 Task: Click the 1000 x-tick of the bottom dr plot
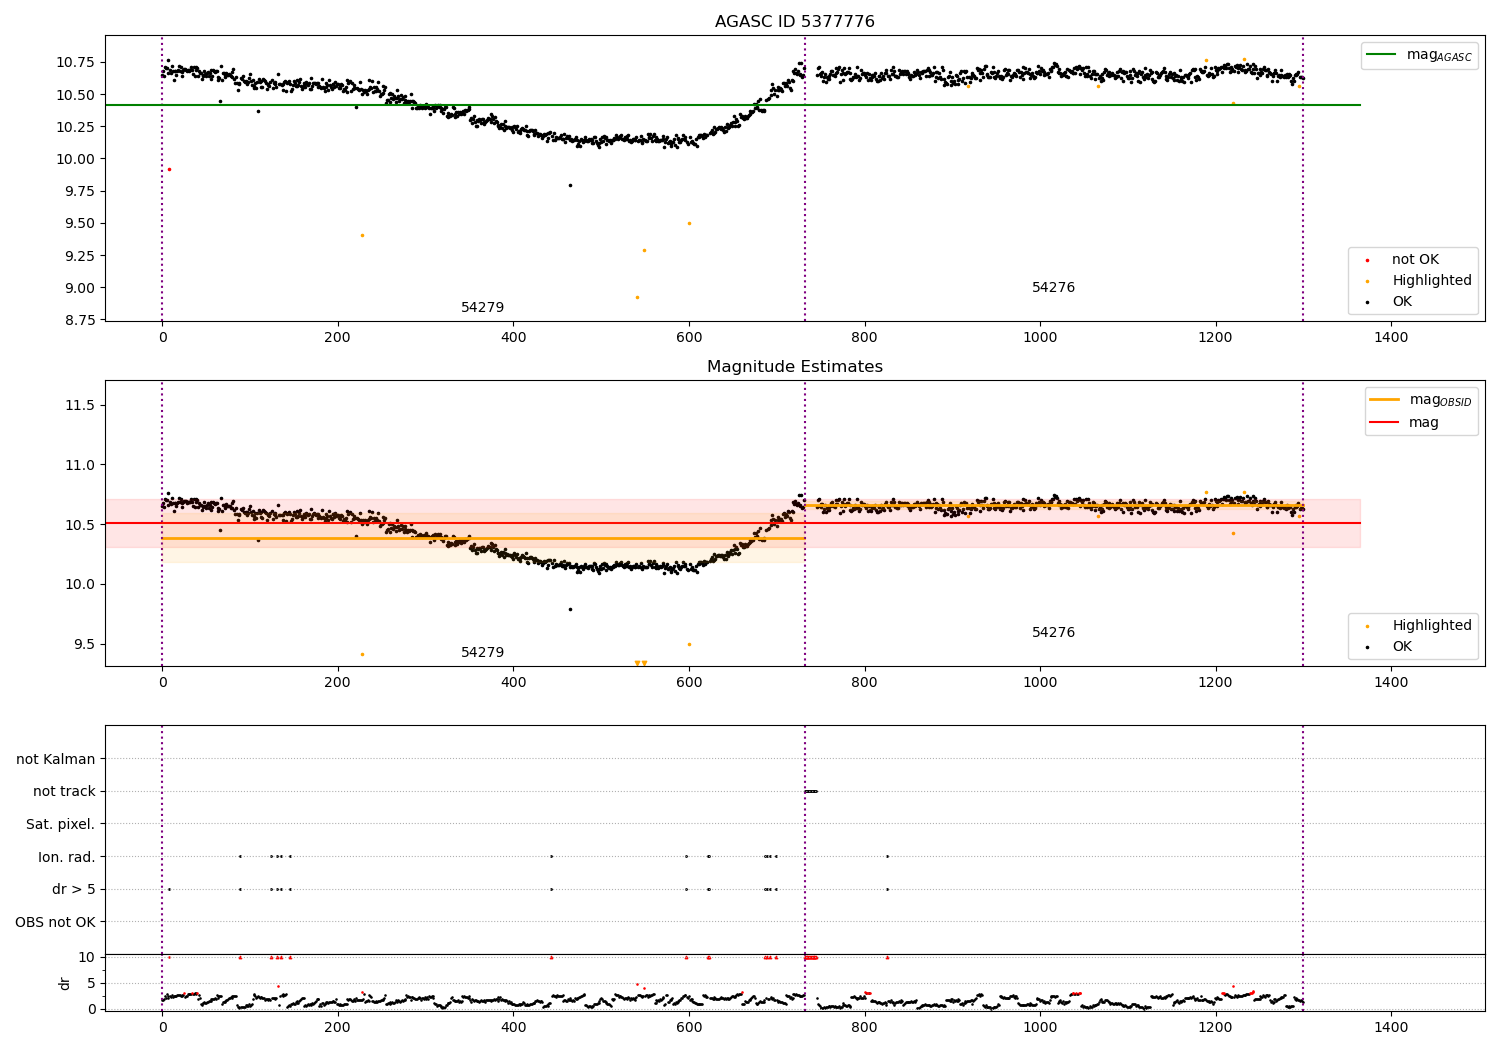click(x=1040, y=1028)
